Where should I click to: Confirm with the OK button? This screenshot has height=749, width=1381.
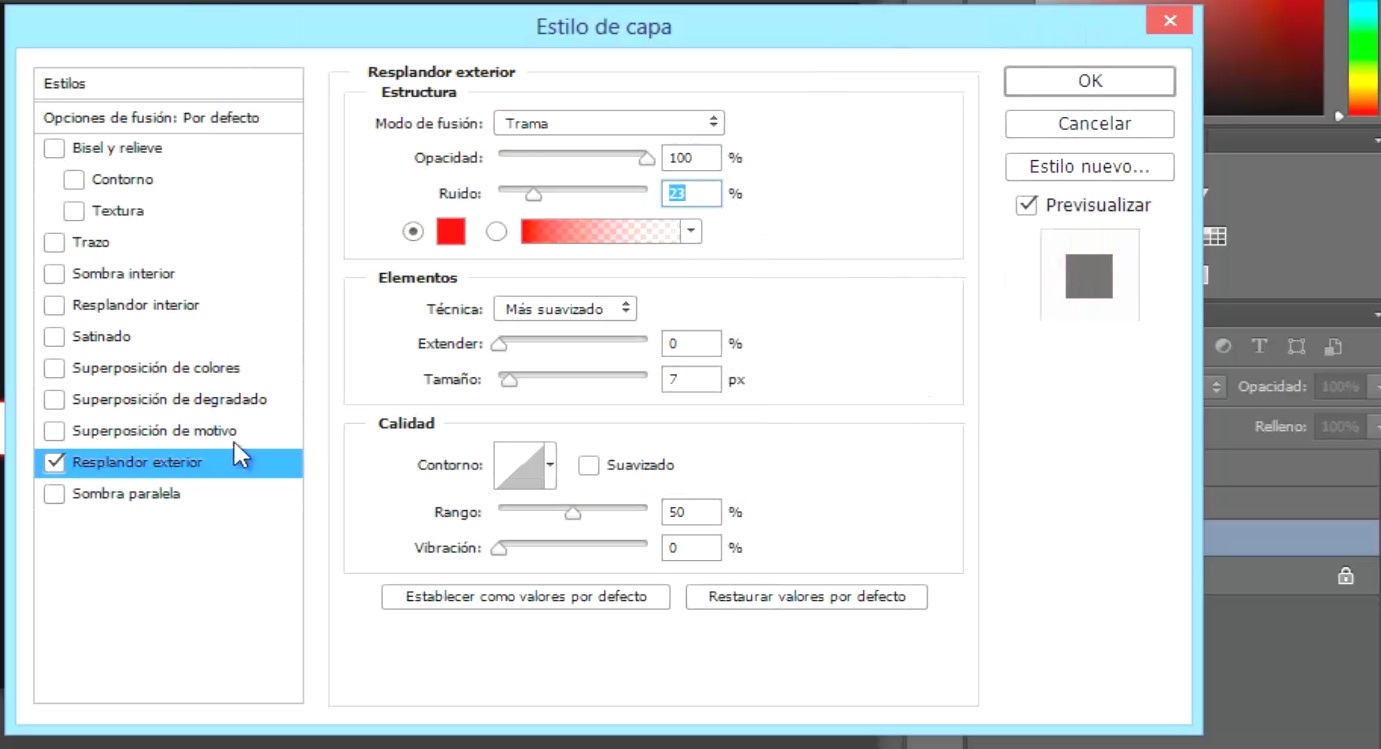pyautogui.click(x=1090, y=81)
